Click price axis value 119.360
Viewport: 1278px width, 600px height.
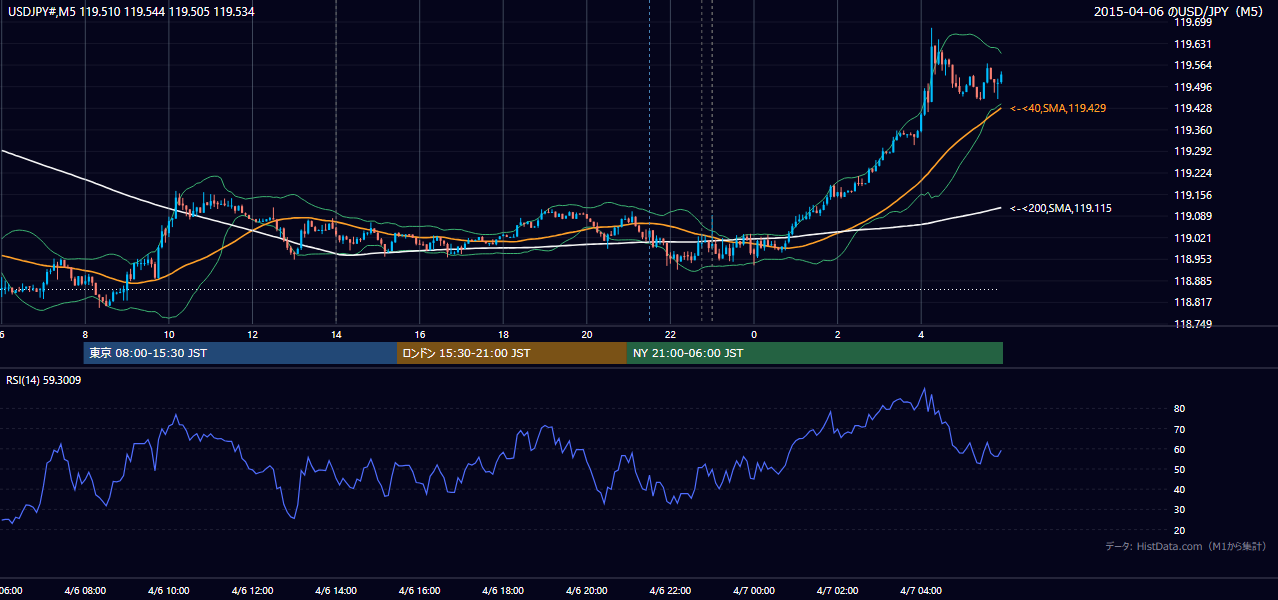pyautogui.click(x=1192, y=131)
